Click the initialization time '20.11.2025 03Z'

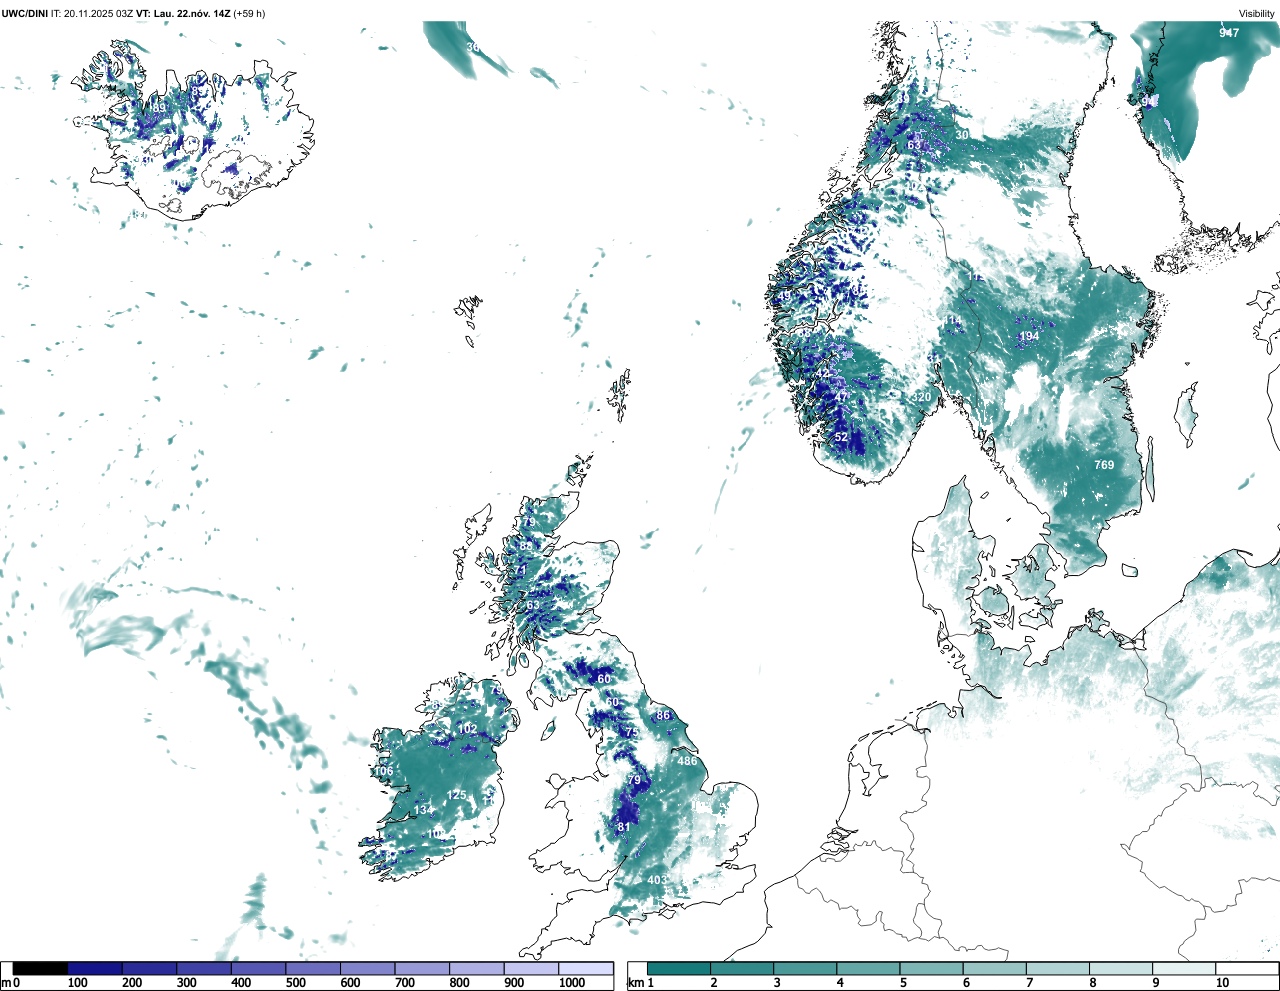99,13
